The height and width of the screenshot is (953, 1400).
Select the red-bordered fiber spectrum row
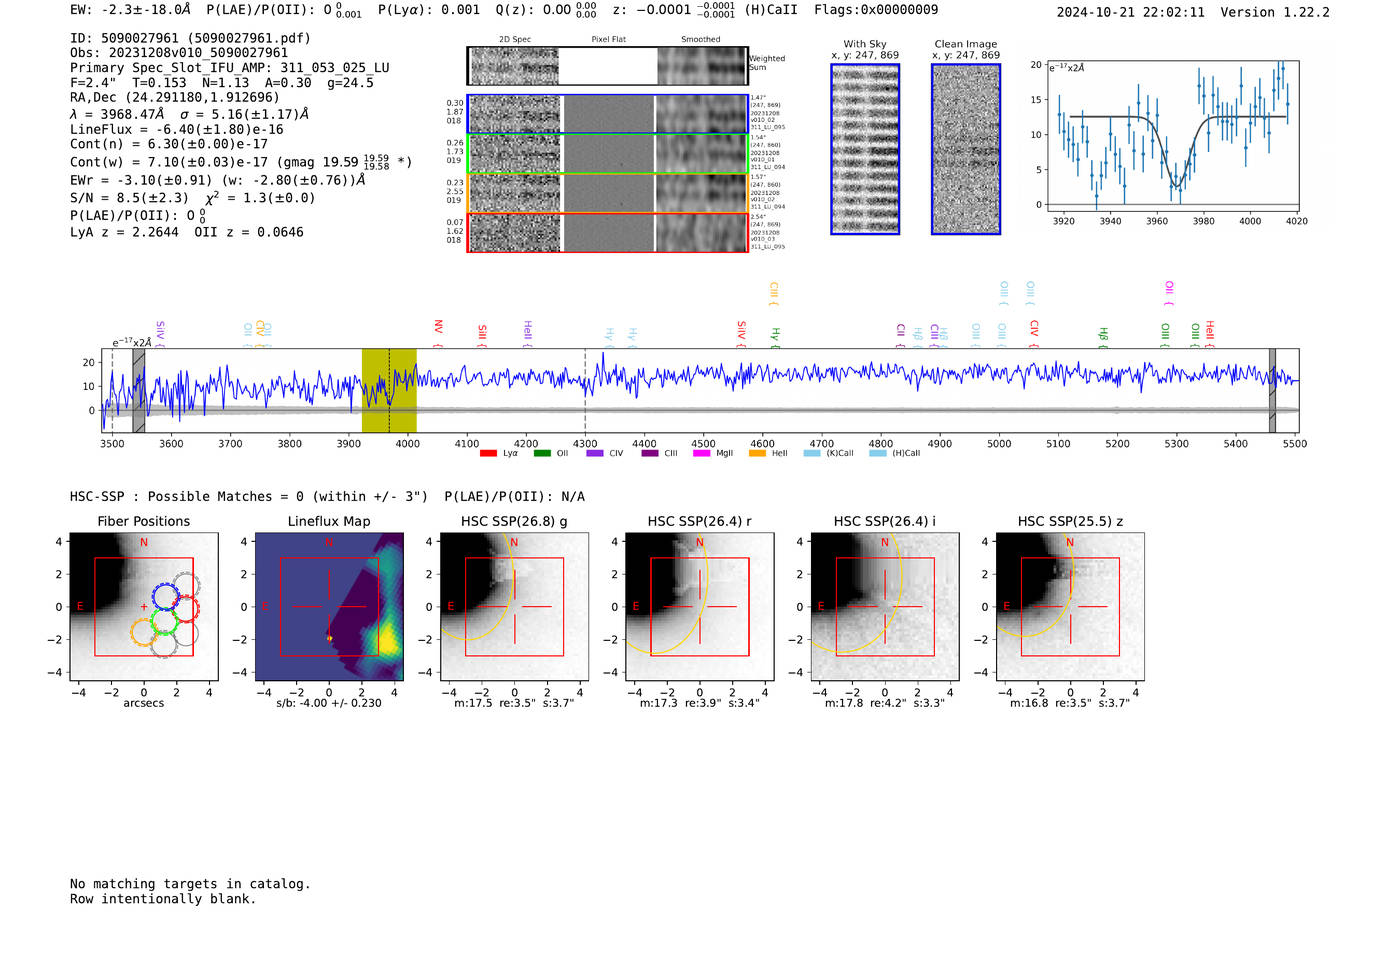coord(608,232)
